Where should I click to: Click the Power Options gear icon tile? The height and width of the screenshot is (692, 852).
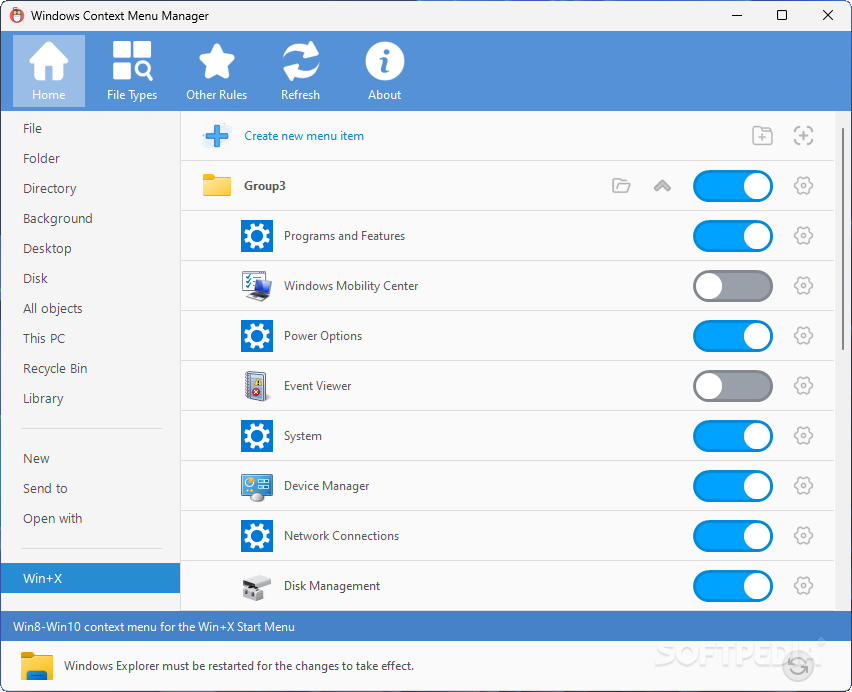click(x=257, y=336)
